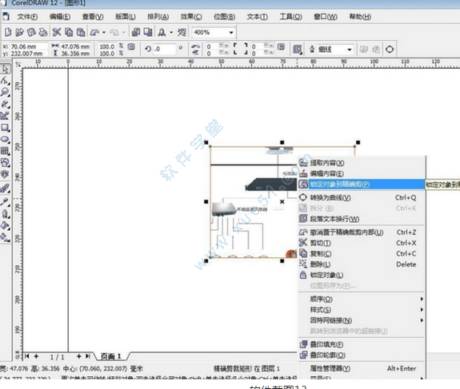Click the Undo toolbar icon

(95, 32)
